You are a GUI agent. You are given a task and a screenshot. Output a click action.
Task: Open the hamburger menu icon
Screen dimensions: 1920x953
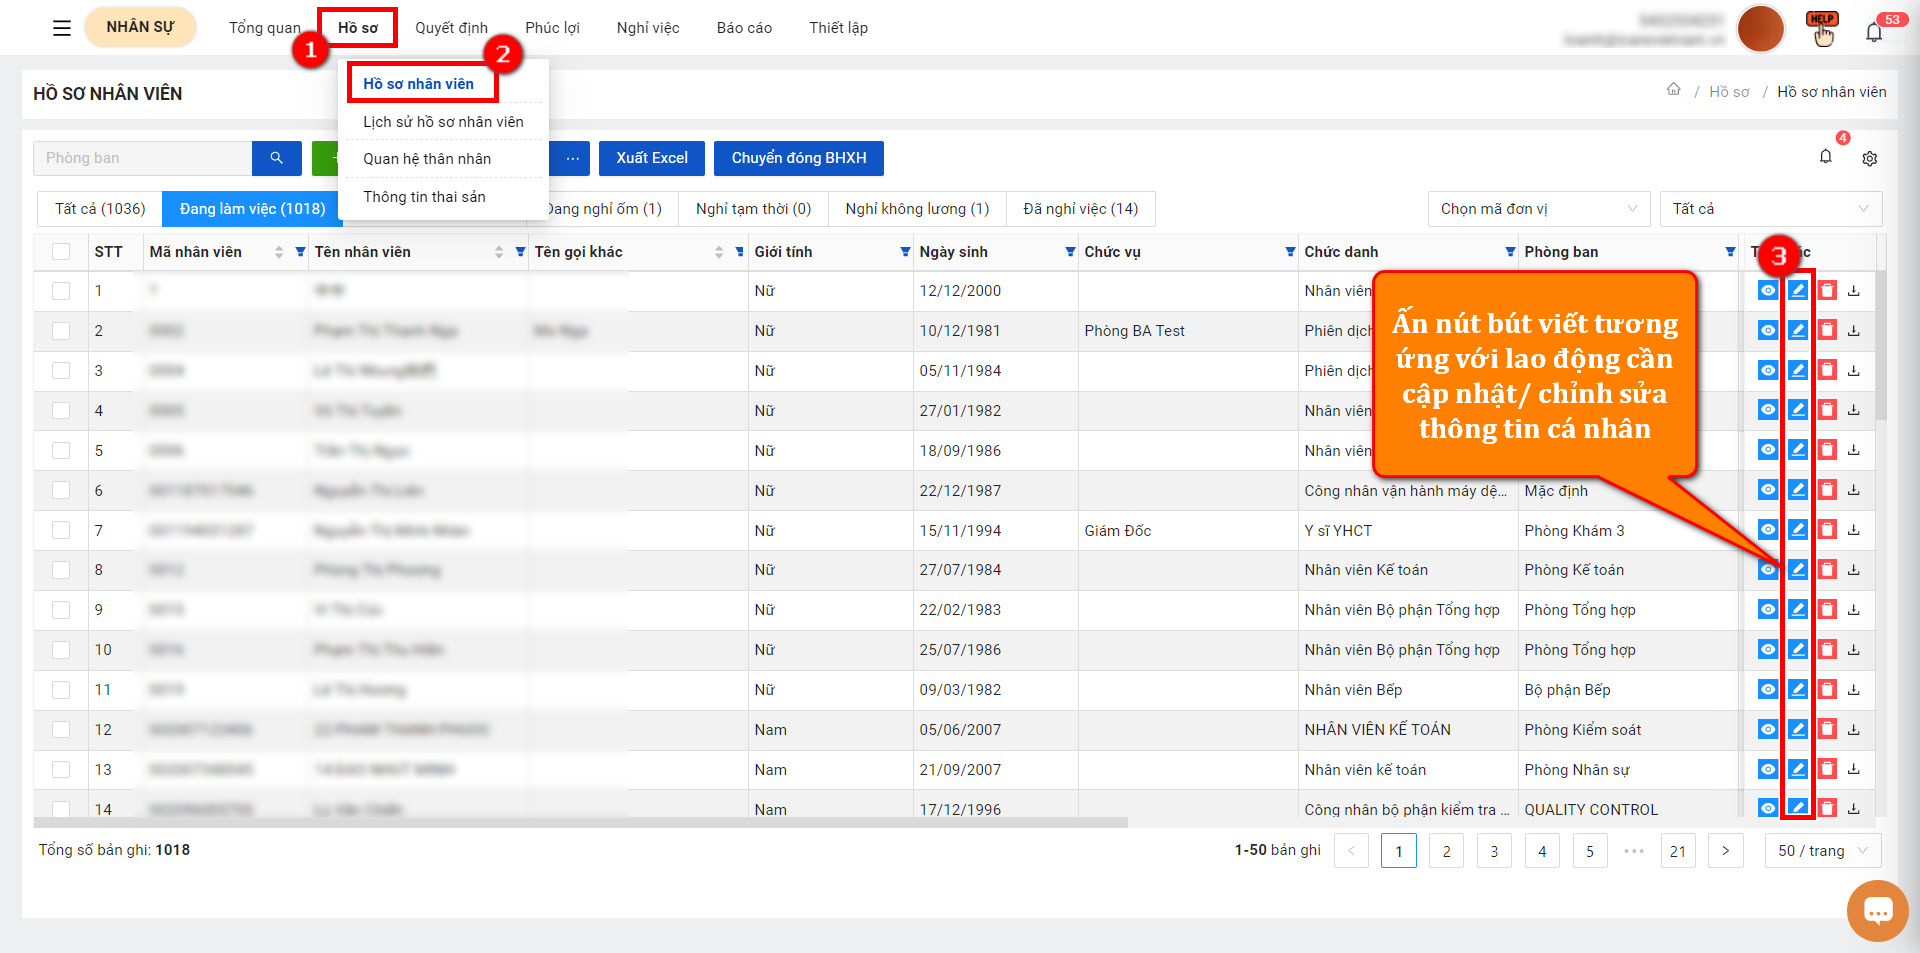(x=61, y=28)
